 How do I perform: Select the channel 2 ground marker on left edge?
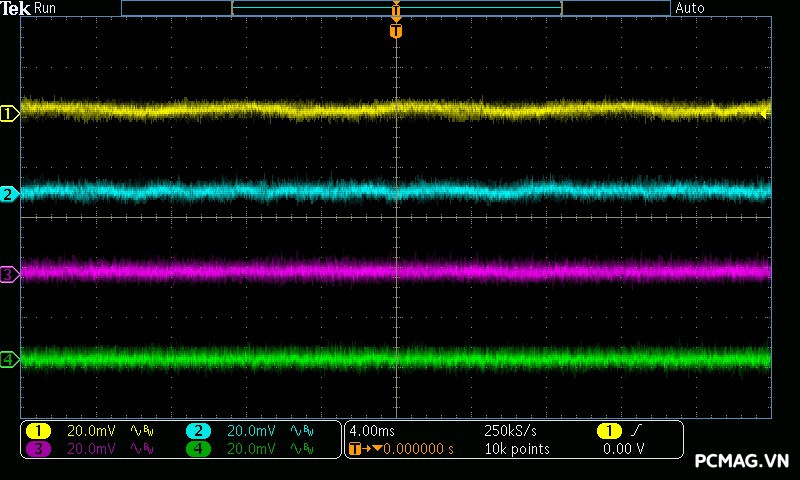(9, 194)
